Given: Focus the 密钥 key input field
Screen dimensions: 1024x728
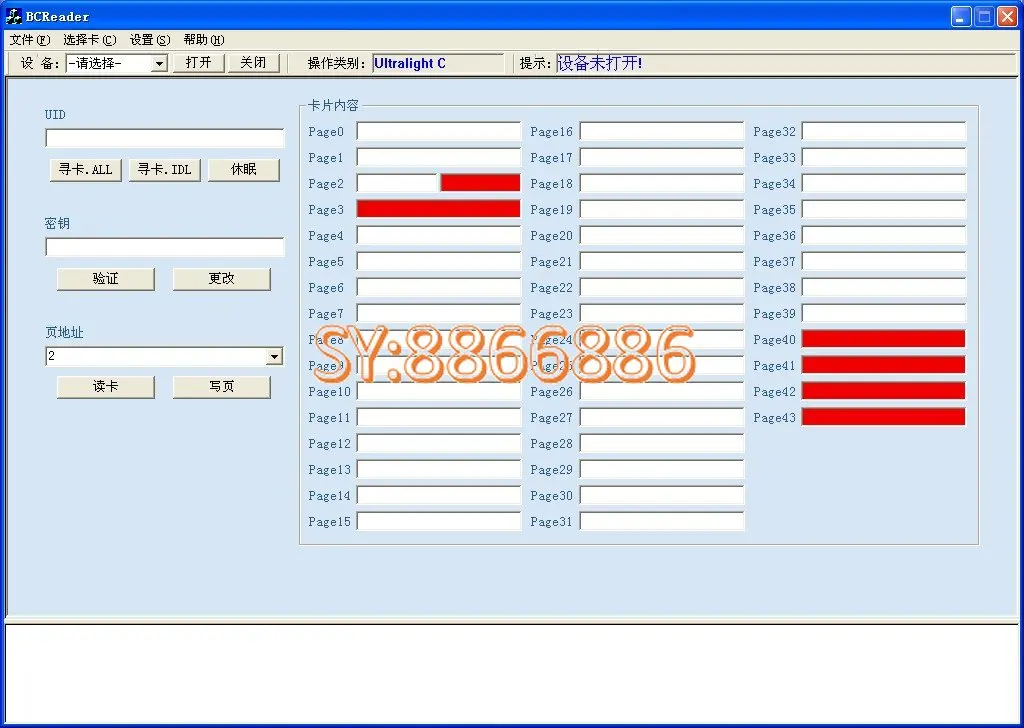Looking at the screenshot, I should pyautogui.click(x=165, y=247).
